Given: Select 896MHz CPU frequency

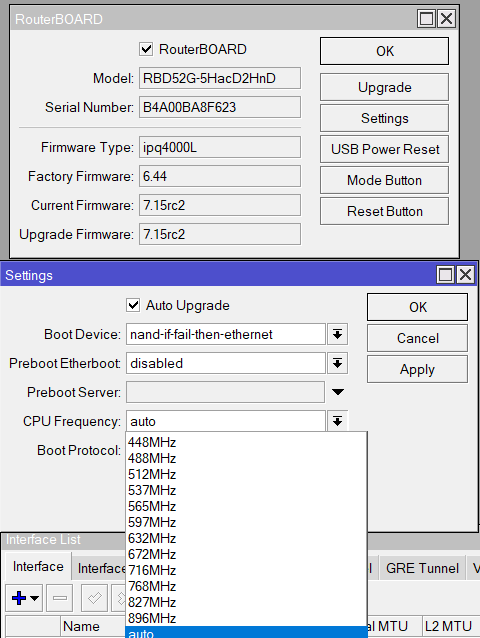Looking at the screenshot, I should pyautogui.click(x=246, y=618).
